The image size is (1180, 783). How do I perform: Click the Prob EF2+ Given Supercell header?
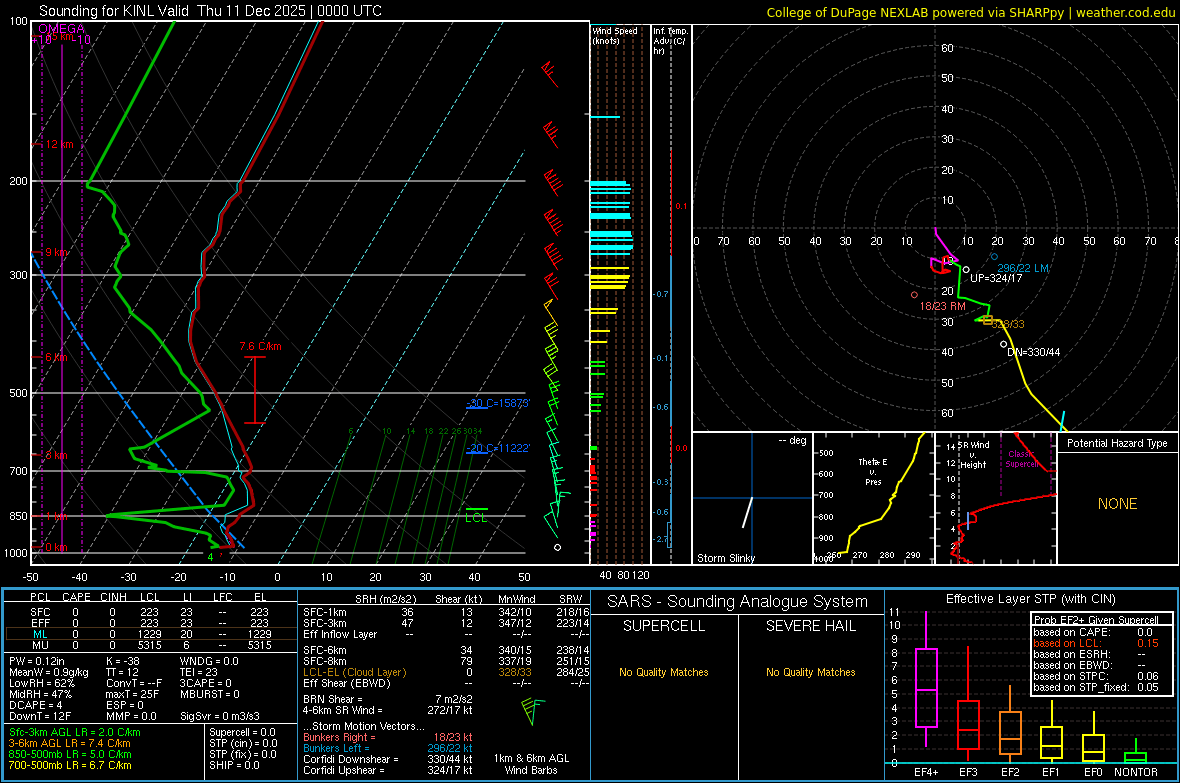point(1096,620)
